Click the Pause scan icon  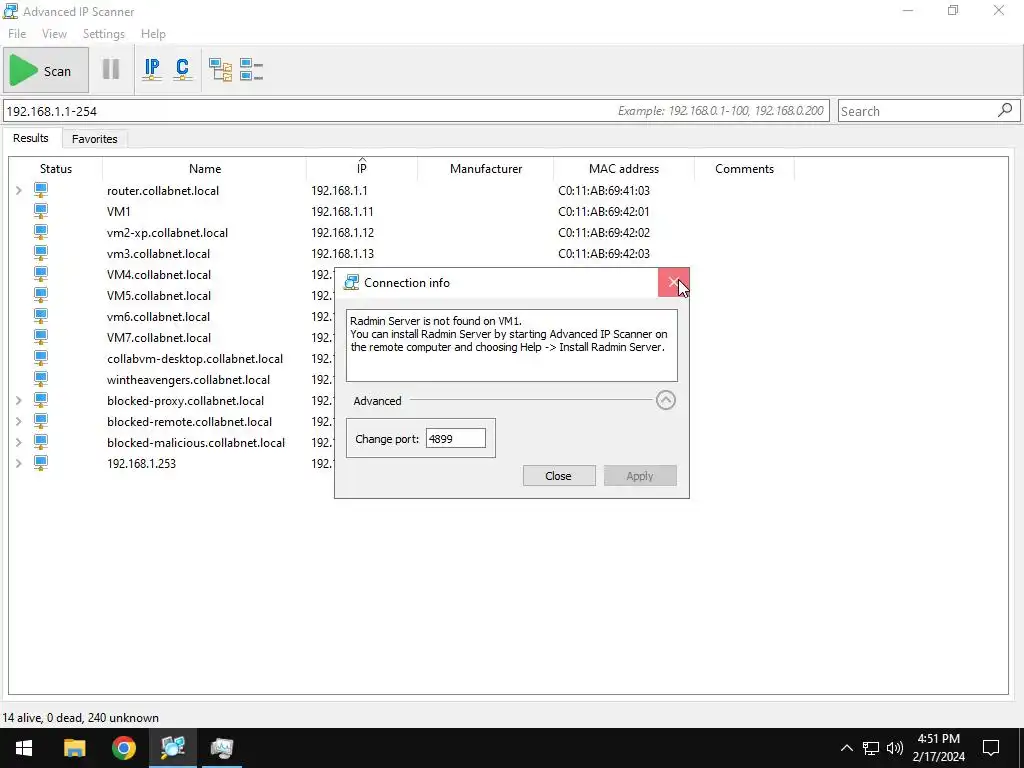(x=111, y=69)
